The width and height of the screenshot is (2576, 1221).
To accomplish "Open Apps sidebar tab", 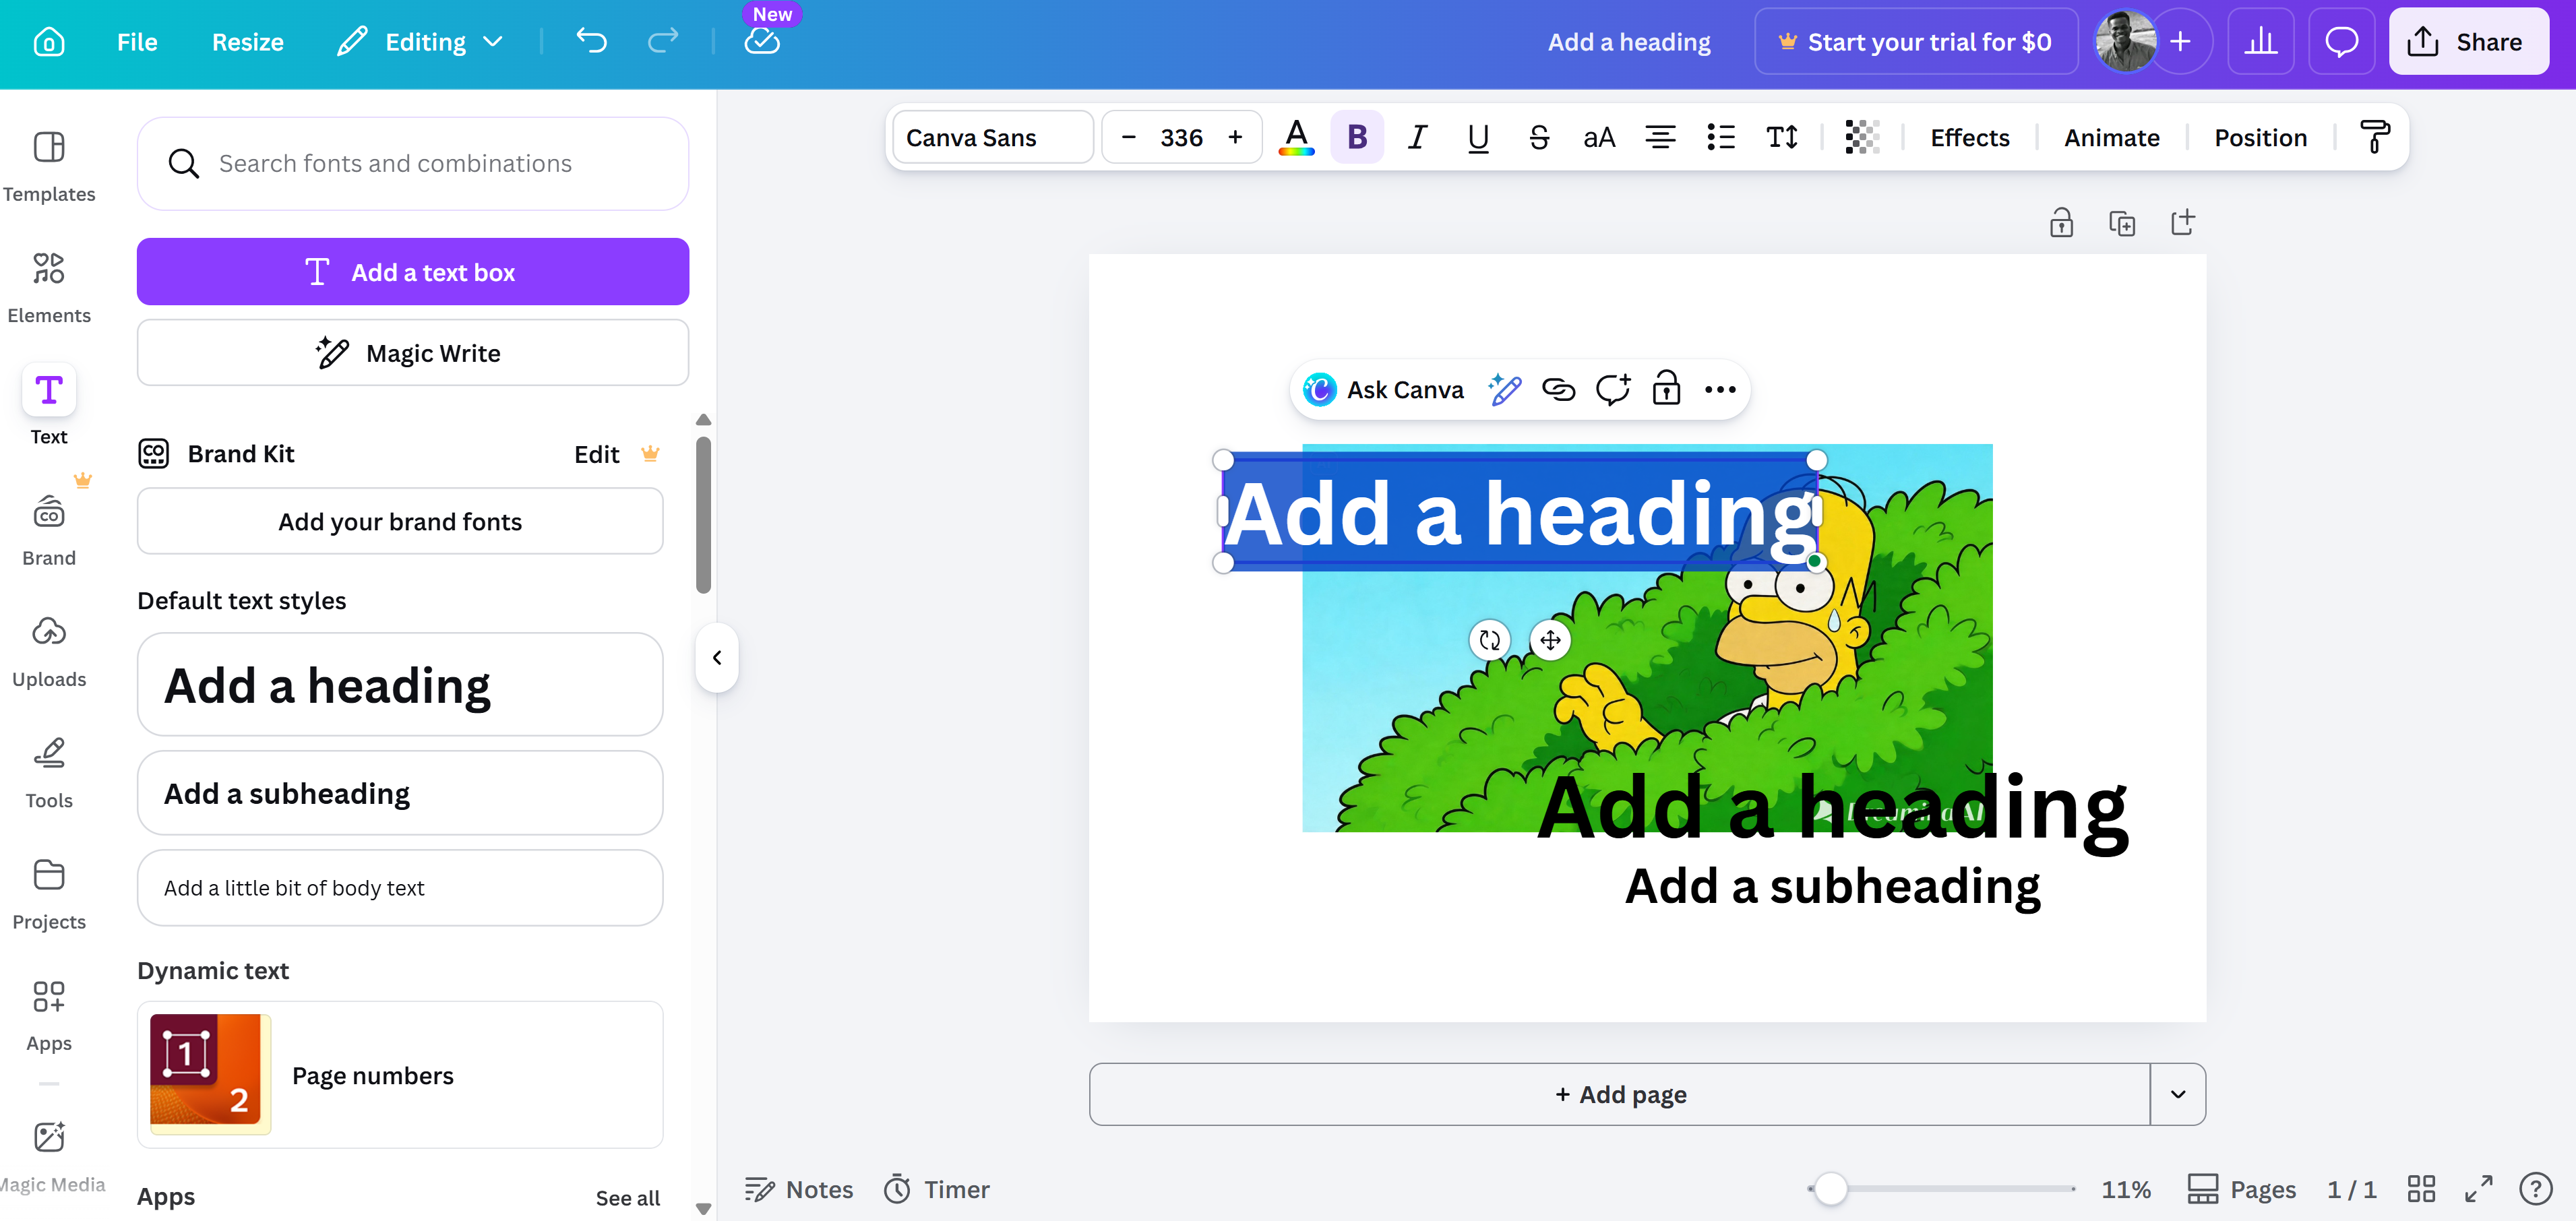I will click(49, 1015).
